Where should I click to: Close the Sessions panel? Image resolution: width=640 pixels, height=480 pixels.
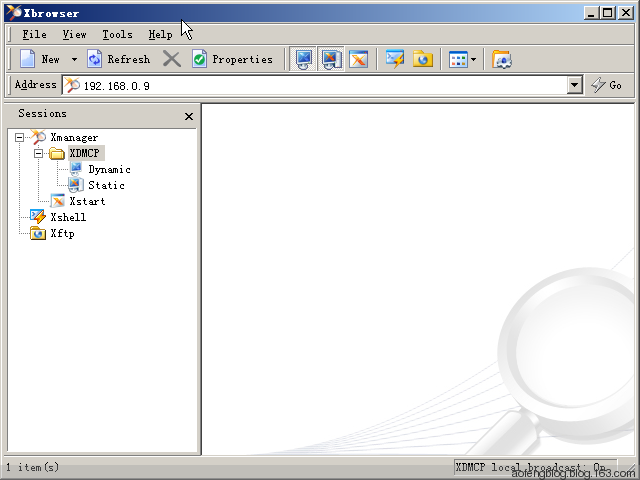point(189,117)
